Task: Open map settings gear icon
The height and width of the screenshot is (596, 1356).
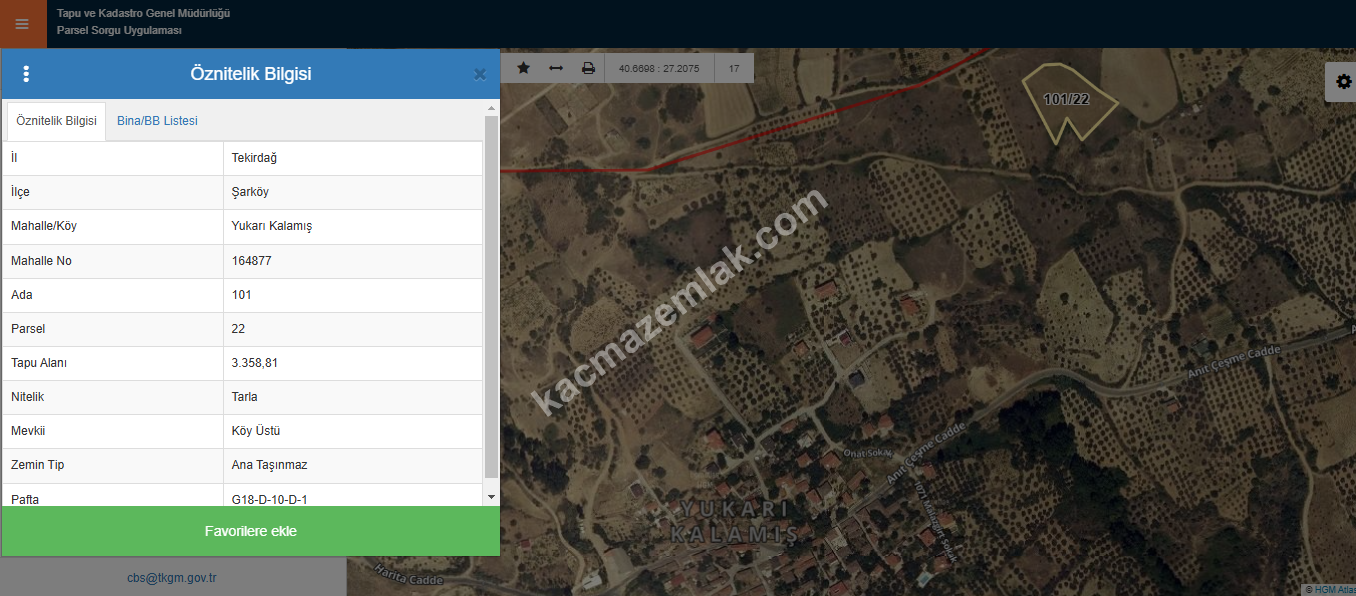Action: click(x=1343, y=82)
